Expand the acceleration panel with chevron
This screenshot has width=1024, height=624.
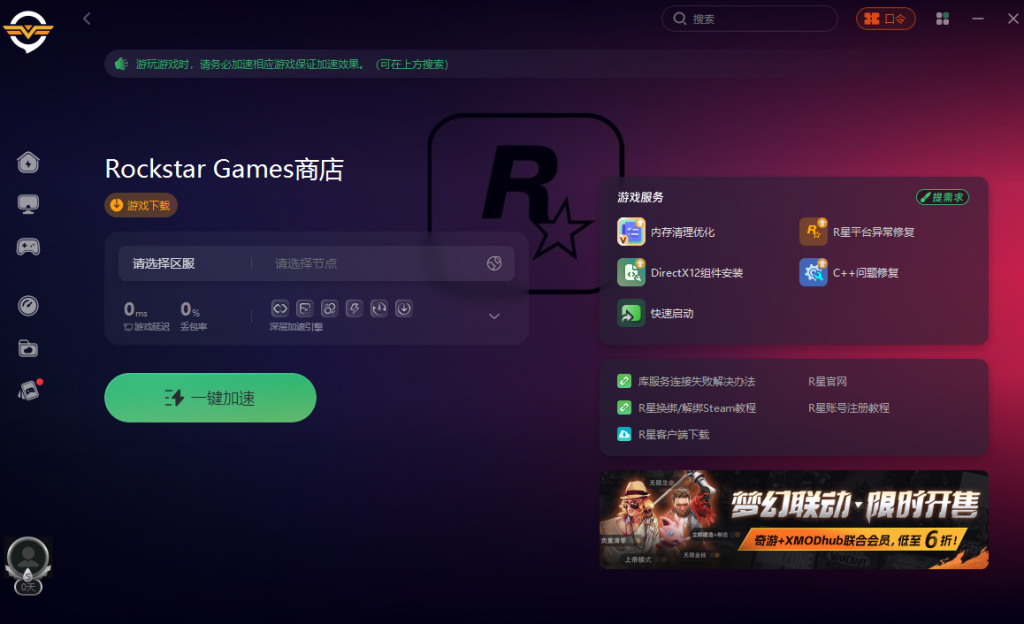point(494,316)
